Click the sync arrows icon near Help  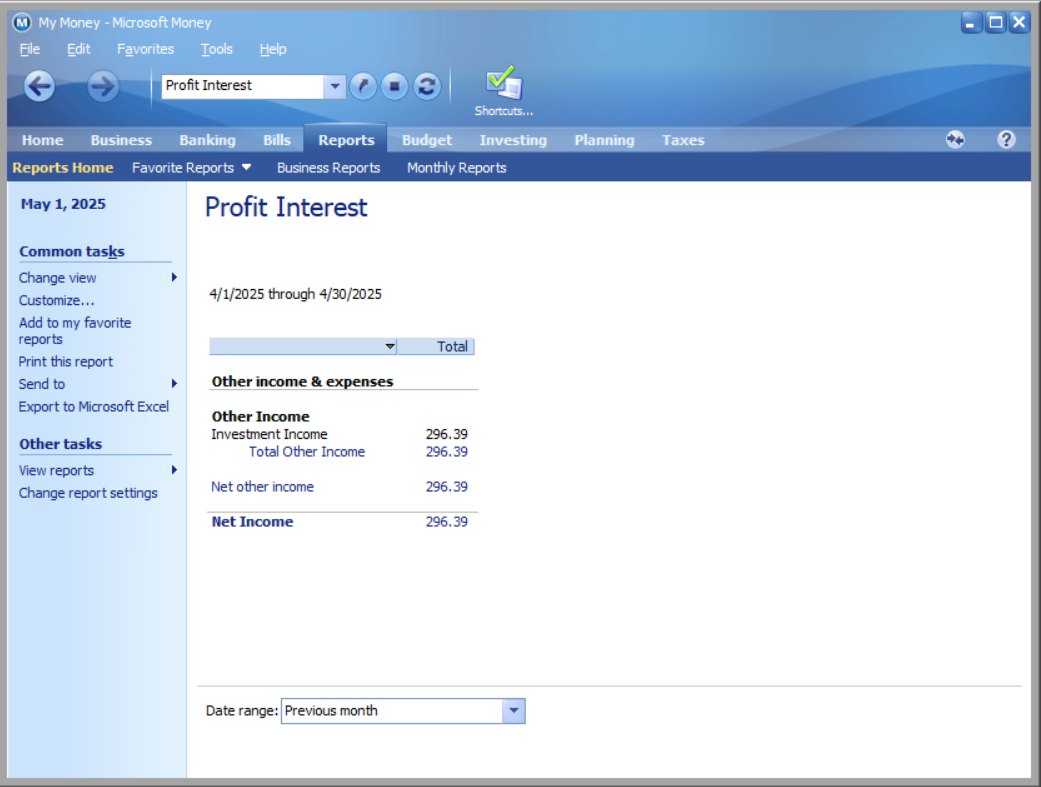point(955,139)
